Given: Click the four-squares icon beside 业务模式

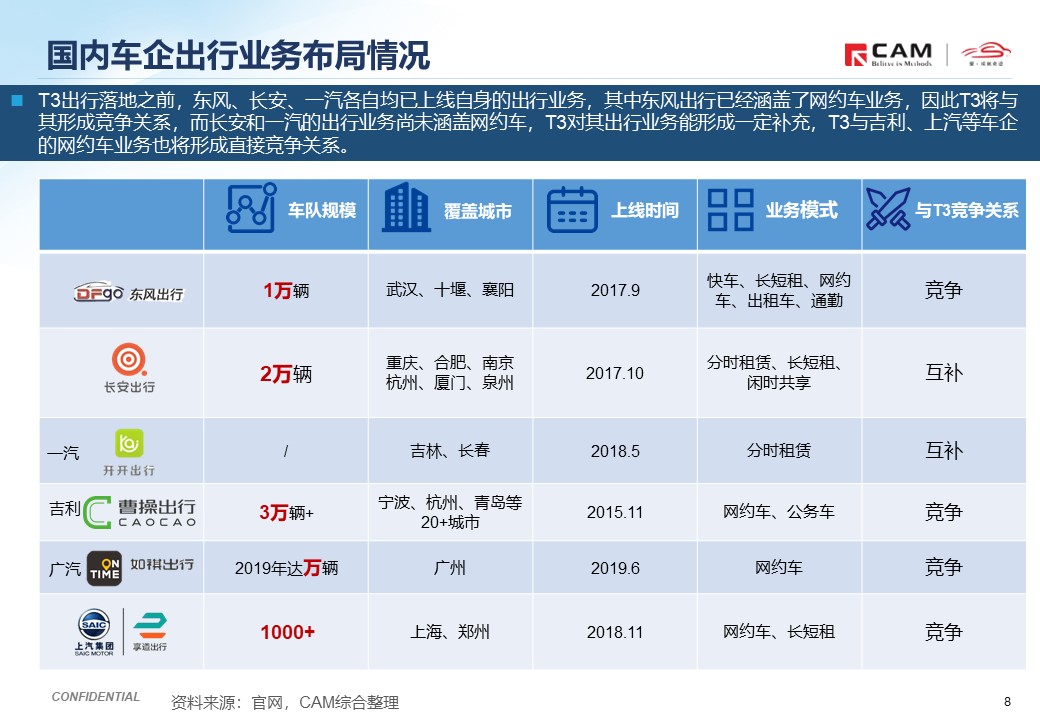Looking at the screenshot, I should click(730, 210).
